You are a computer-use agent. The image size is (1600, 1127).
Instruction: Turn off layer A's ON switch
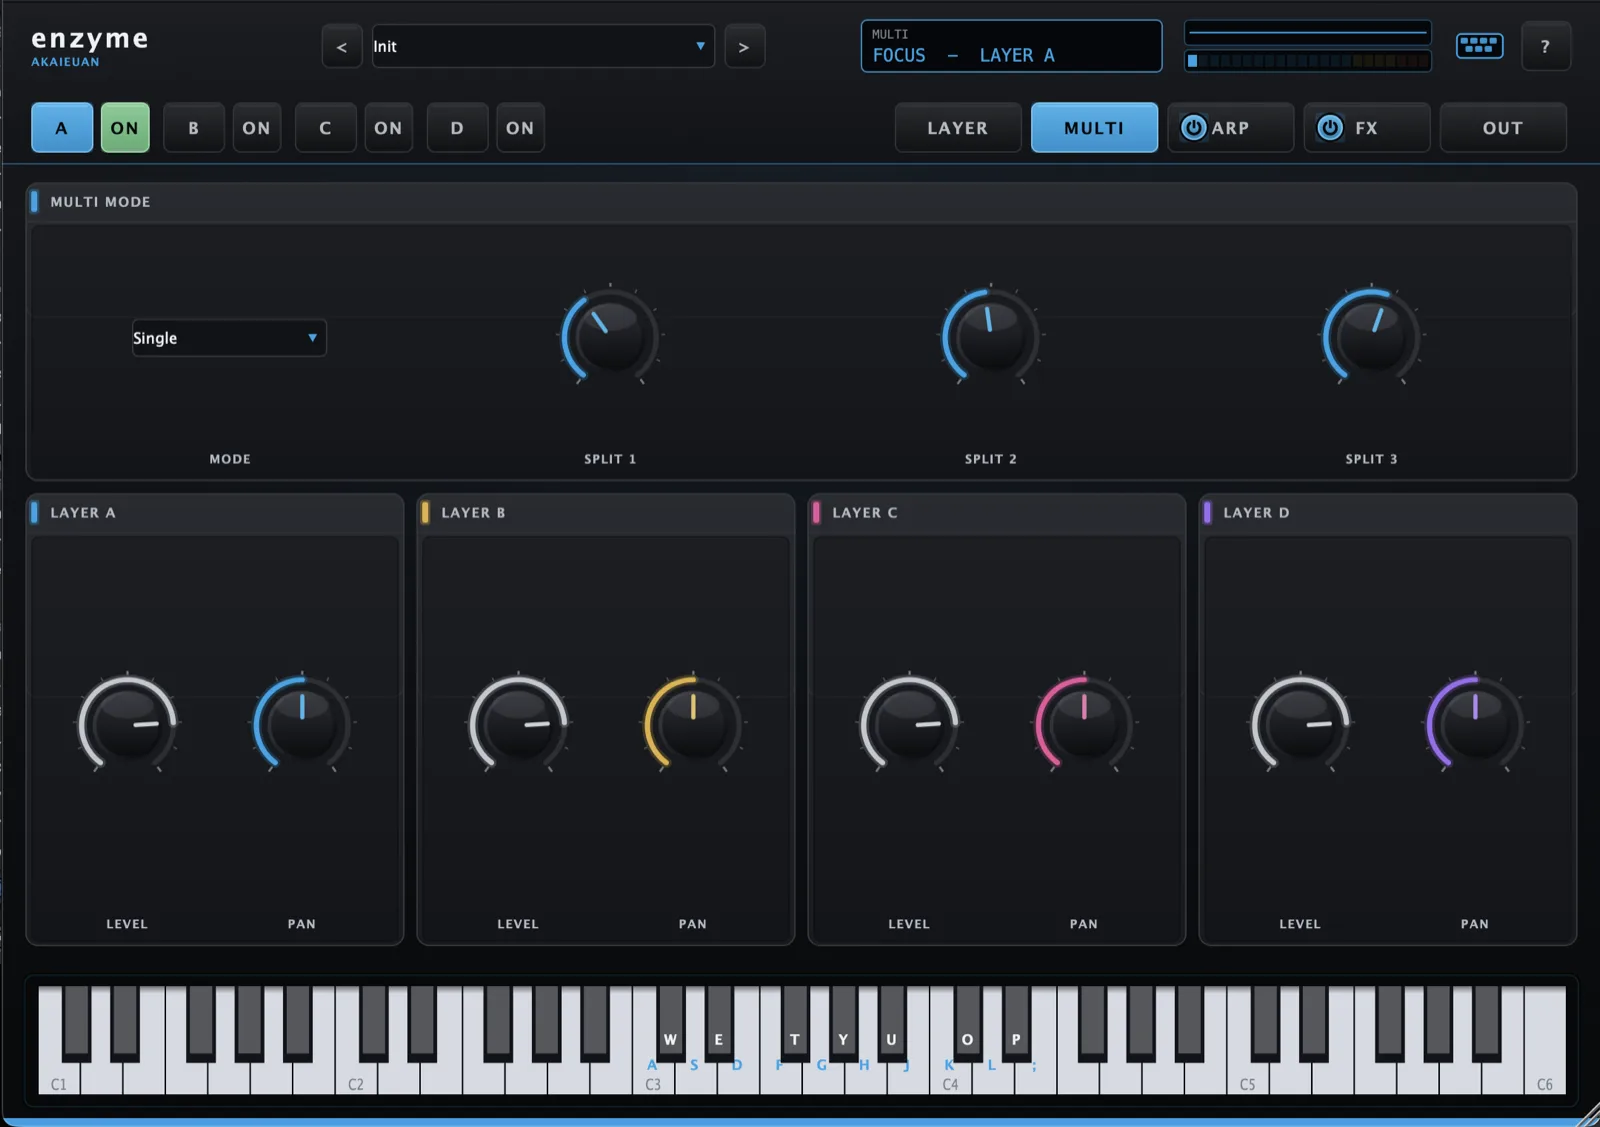click(125, 128)
